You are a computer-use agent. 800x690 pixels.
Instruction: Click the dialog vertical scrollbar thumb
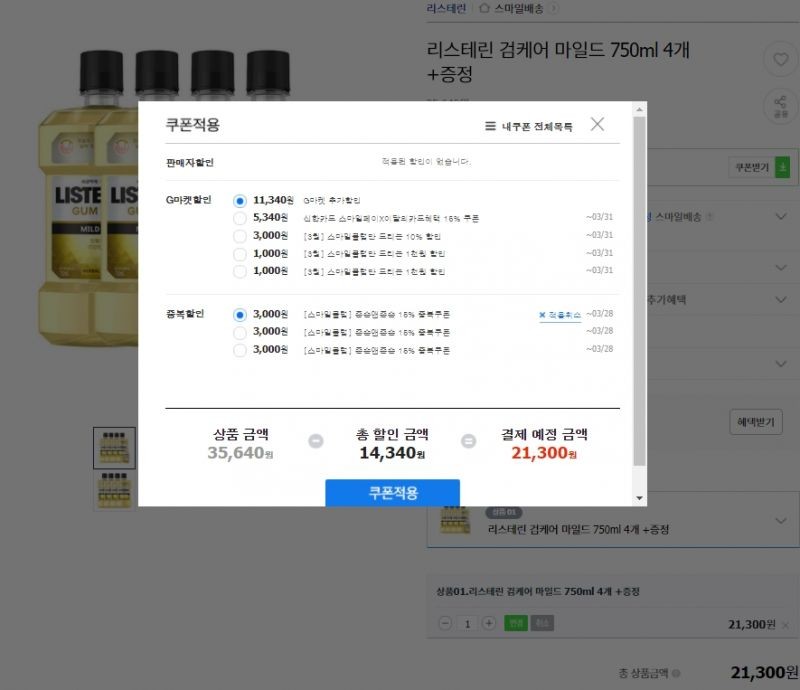pyautogui.click(x=639, y=291)
